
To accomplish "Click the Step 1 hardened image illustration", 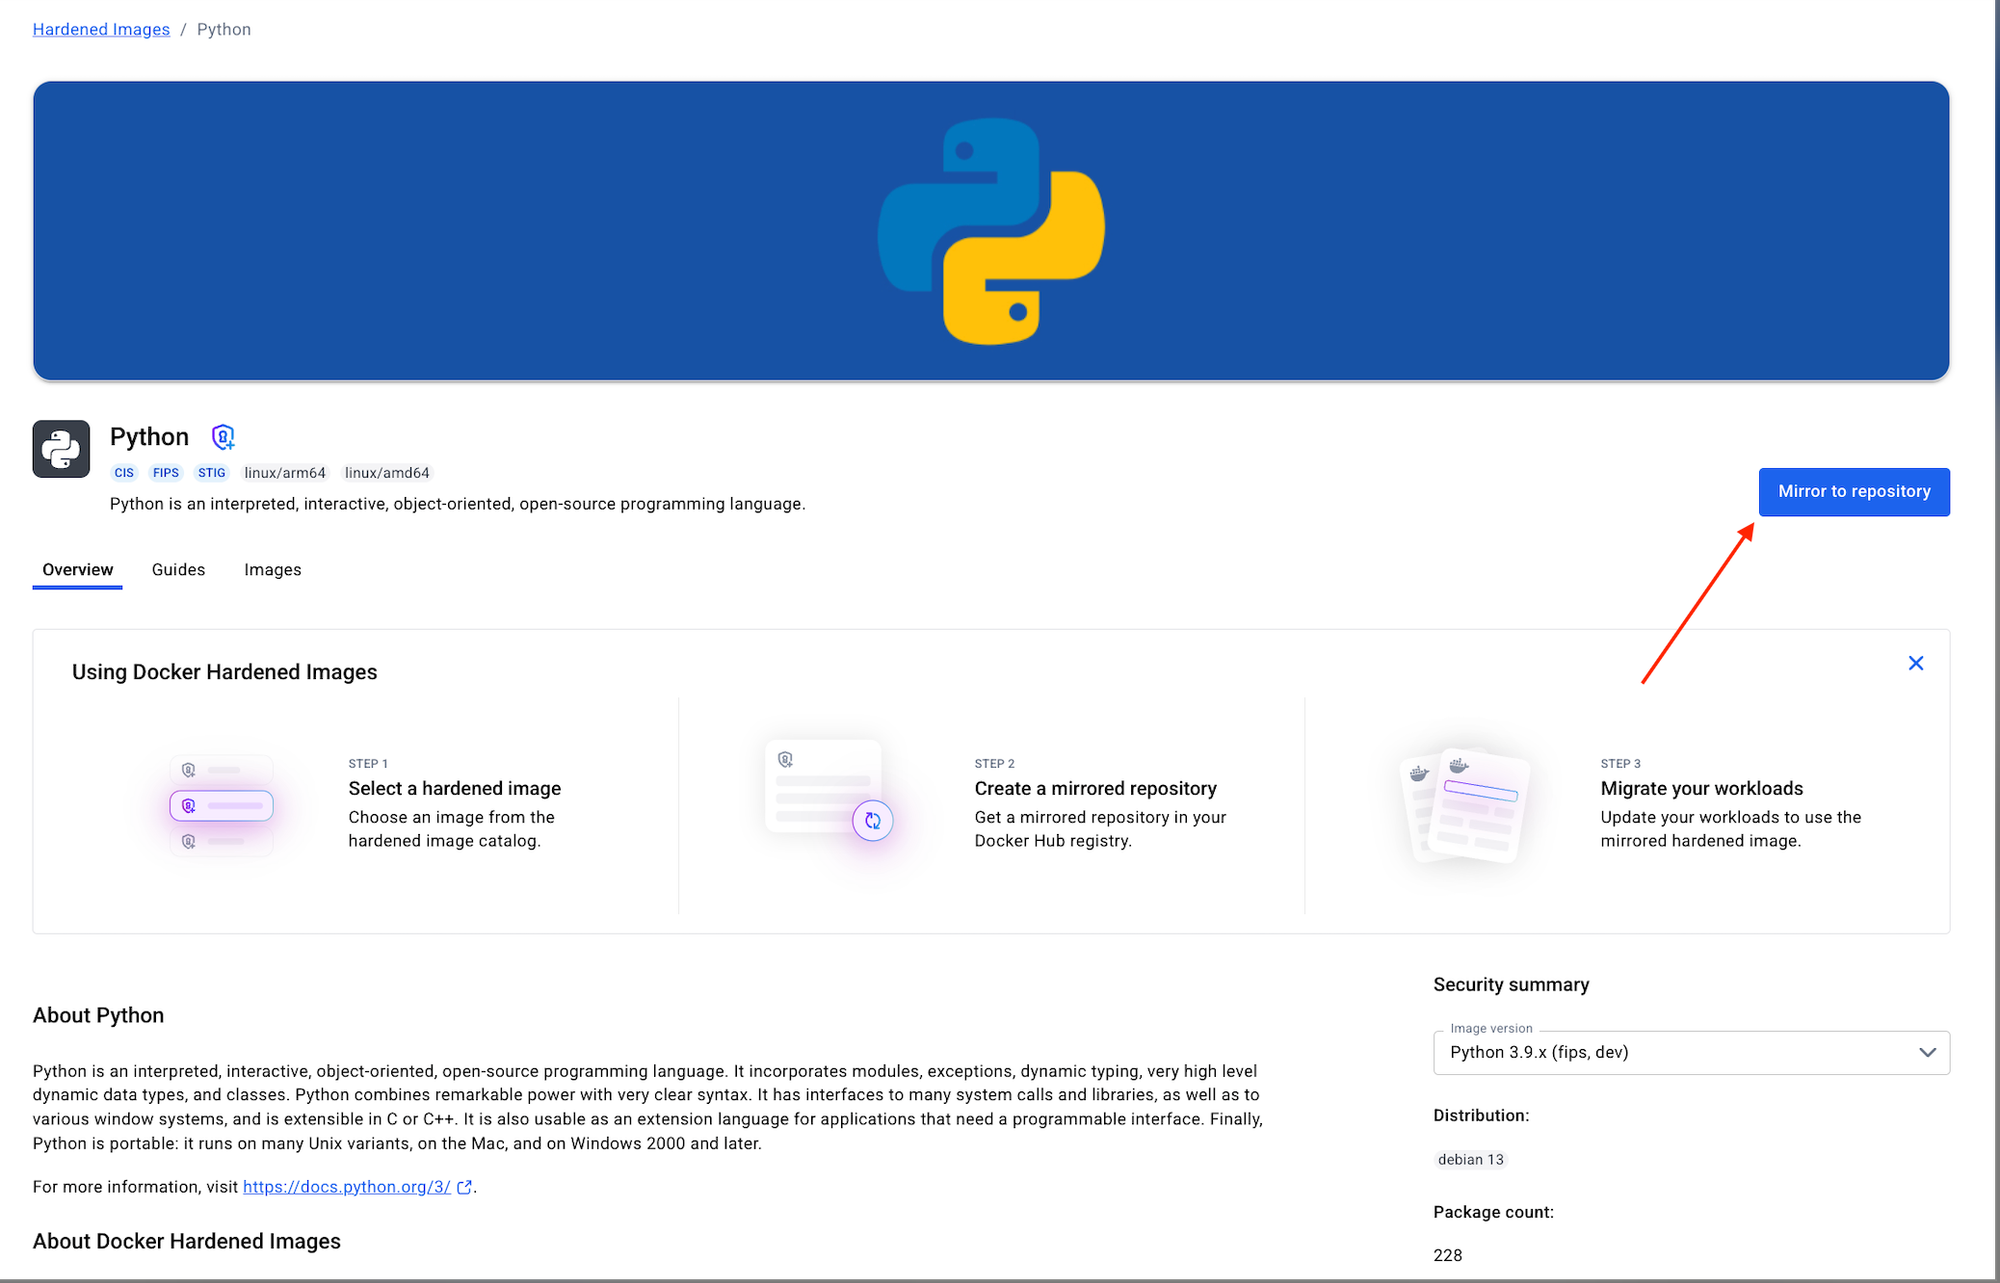I will (x=221, y=806).
